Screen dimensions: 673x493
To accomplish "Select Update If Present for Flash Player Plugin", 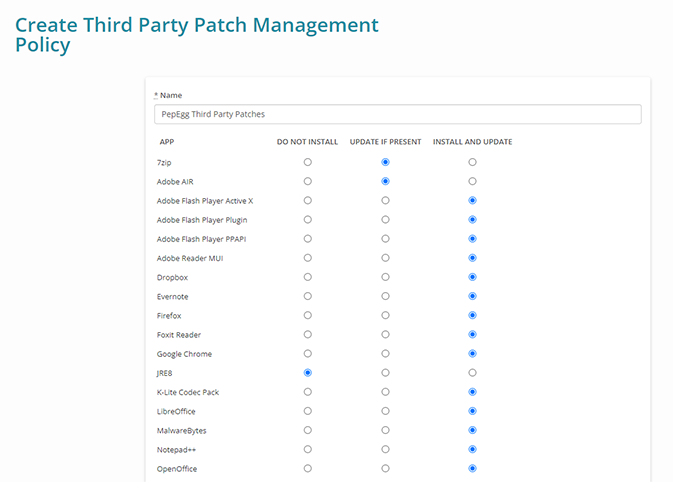I will [x=385, y=220].
